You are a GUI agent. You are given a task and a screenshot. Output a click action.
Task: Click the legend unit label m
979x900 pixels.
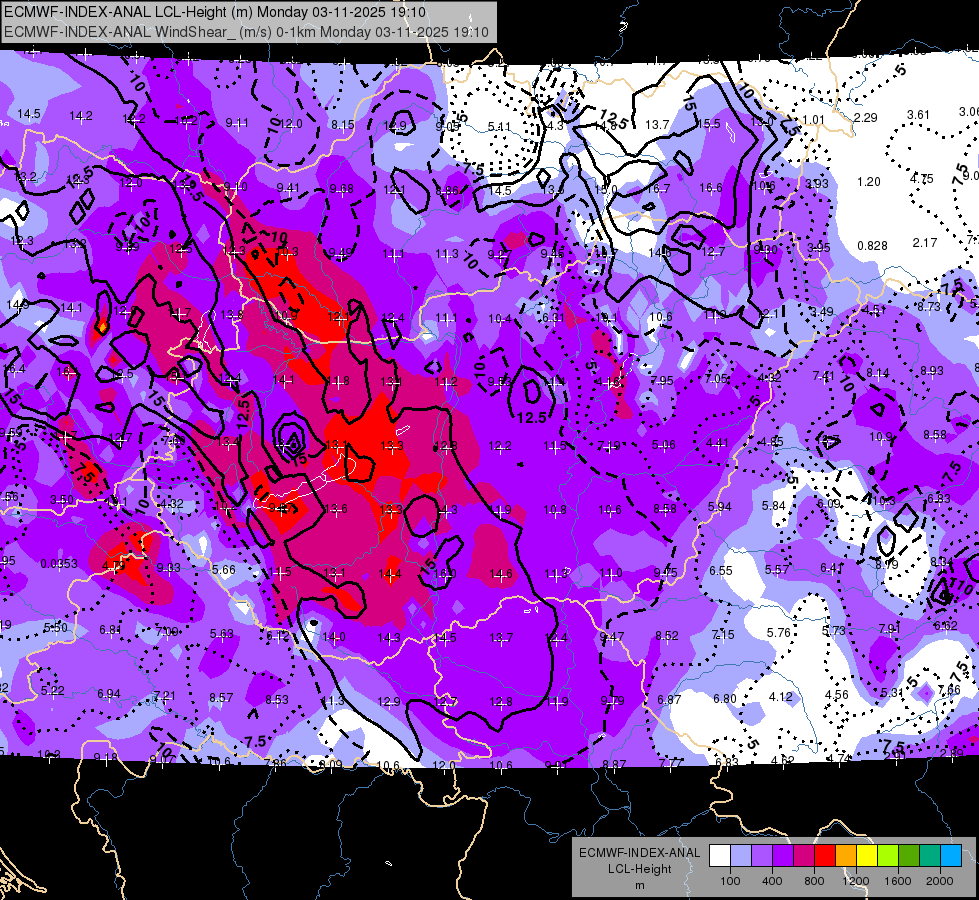640,885
